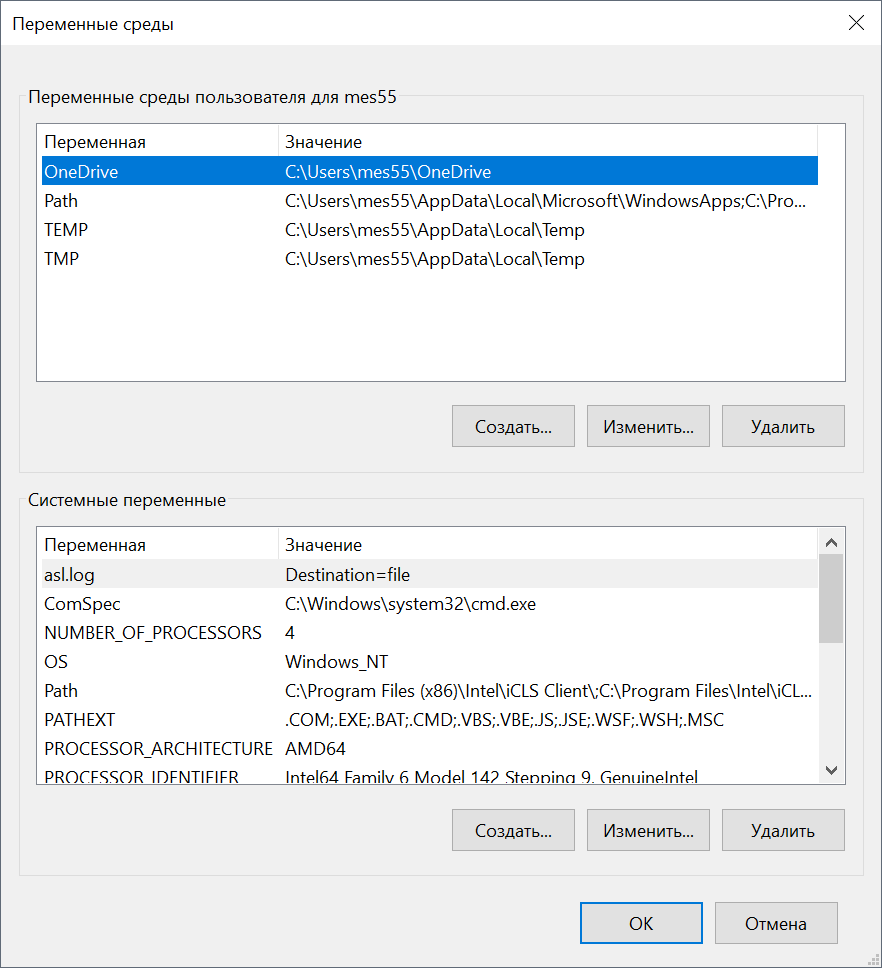Select the system Path variable row

pyautogui.click(x=61, y=691)
